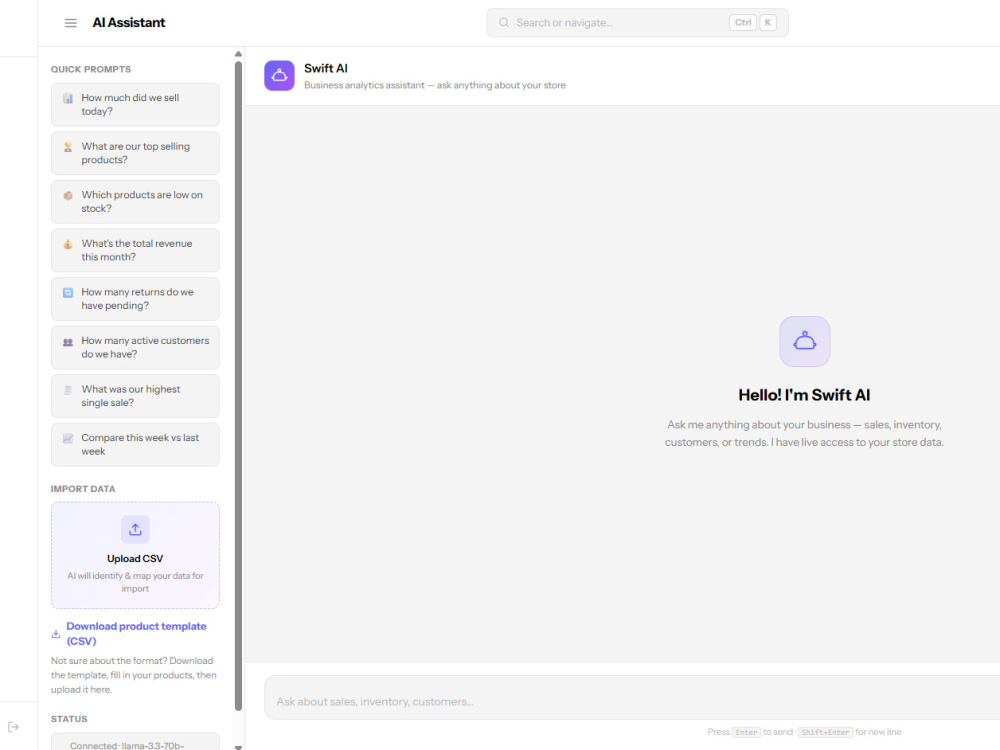The width and height of the screenshot is (1000, 750).
Task: Click the 'Enter' key hint below input
Action: click(746, 732)
